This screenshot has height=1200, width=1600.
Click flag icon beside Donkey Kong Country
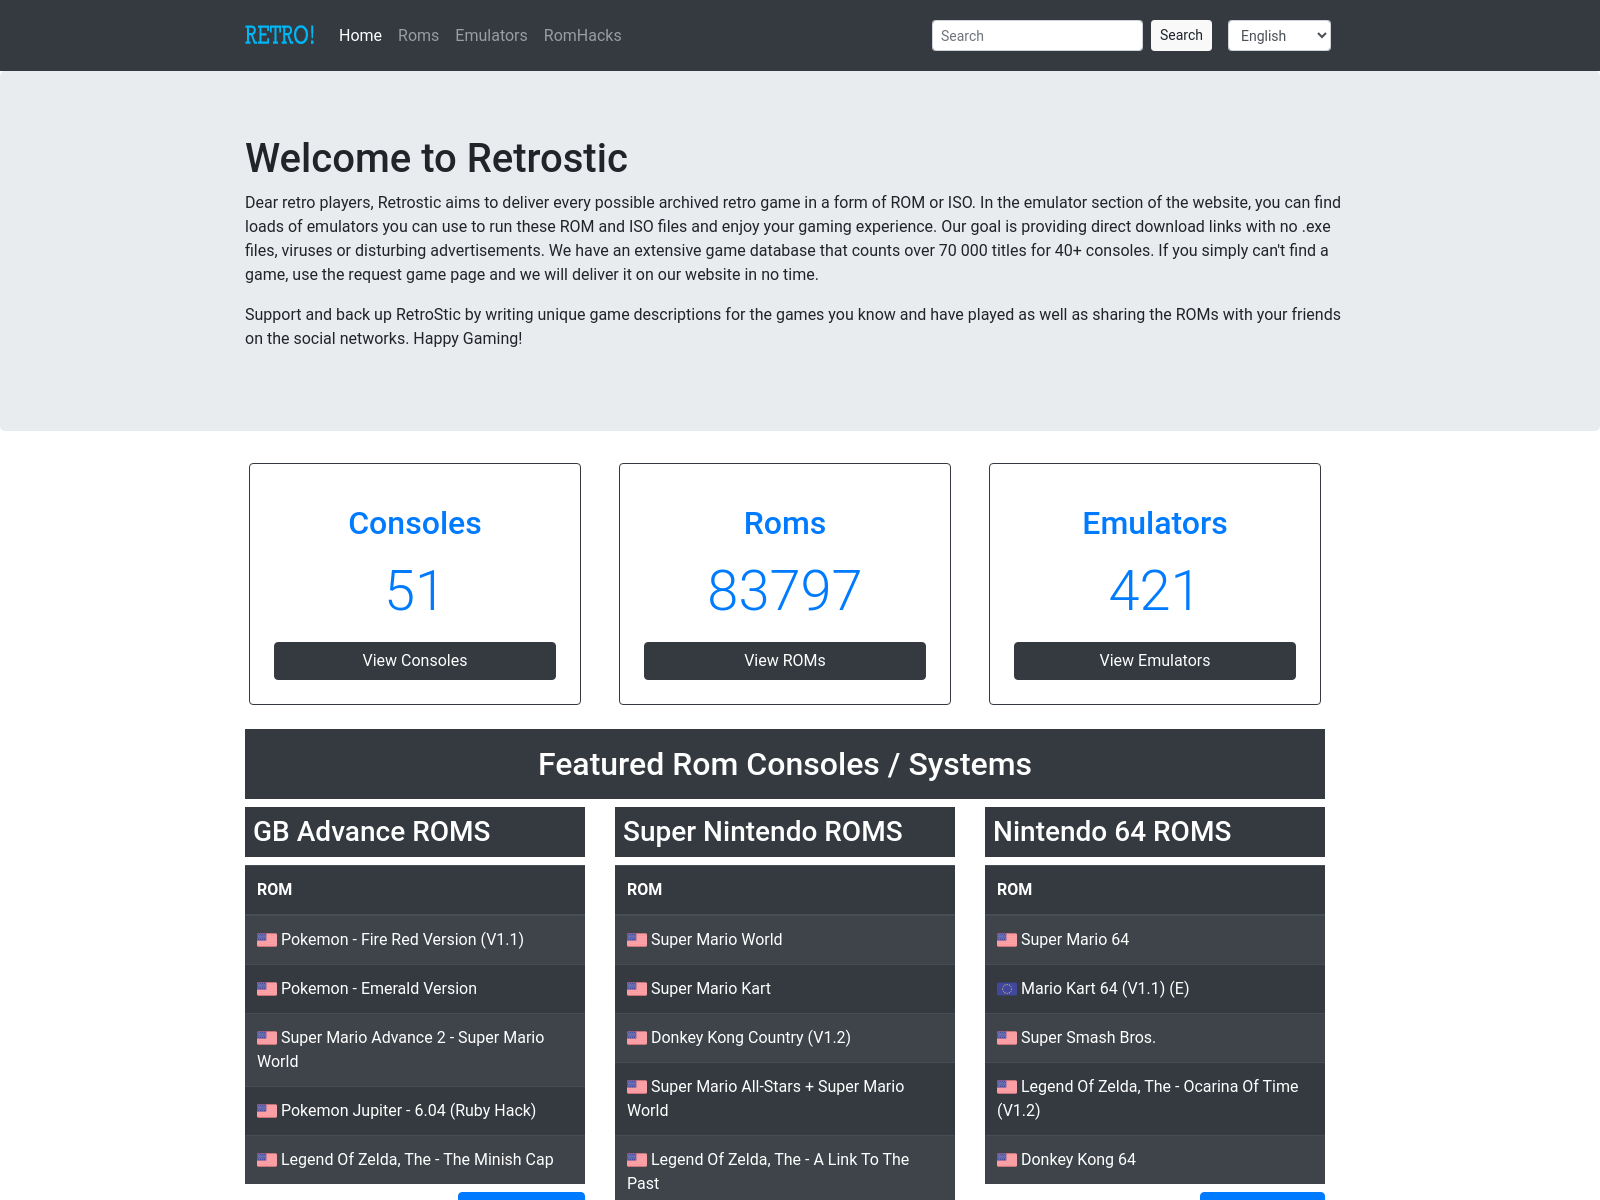pyautogui.click(x=637, y=1038)
